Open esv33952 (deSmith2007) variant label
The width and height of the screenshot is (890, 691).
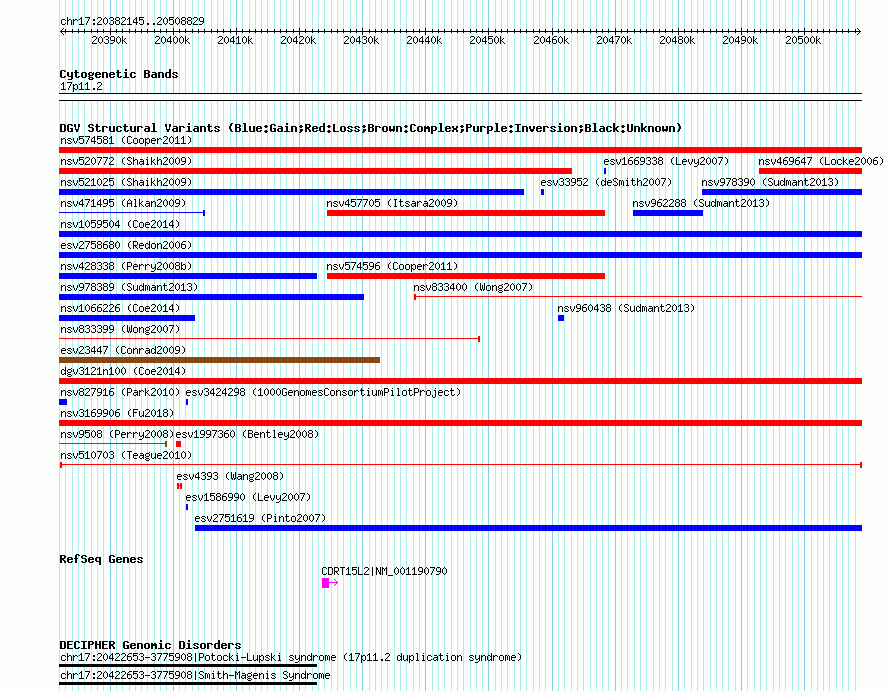606,182
